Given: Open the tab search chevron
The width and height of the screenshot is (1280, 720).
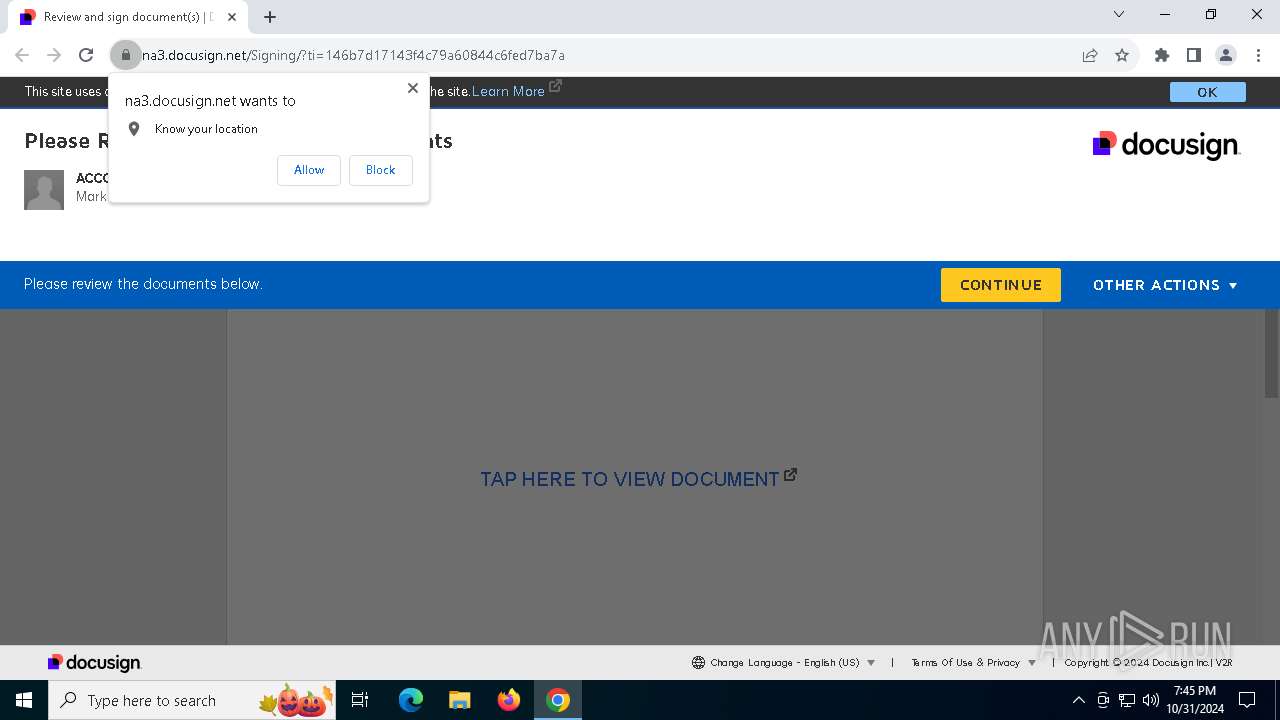Looking at the screenshot, I should (1119, 15).
